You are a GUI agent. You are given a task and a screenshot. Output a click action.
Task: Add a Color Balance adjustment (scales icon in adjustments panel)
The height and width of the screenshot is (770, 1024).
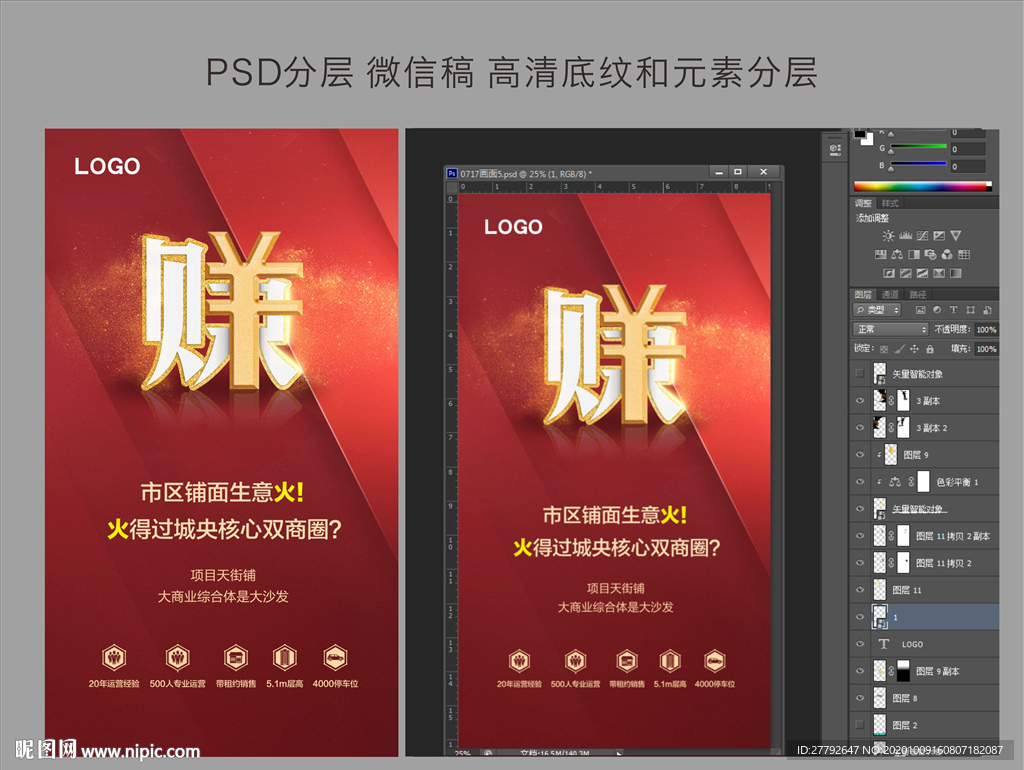tap(897, 255)
